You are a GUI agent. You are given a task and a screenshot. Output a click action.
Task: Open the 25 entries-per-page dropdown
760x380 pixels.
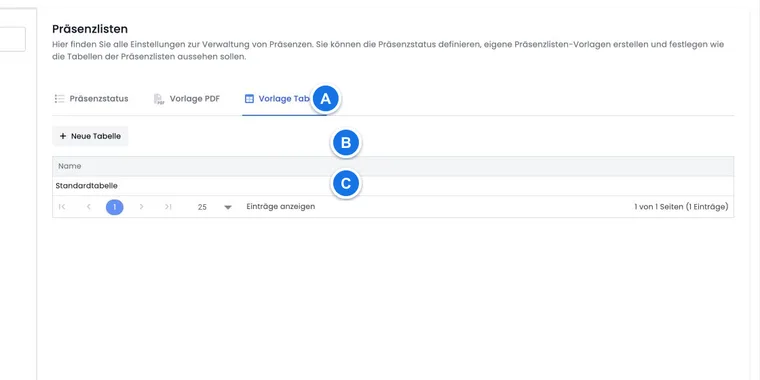214,207
